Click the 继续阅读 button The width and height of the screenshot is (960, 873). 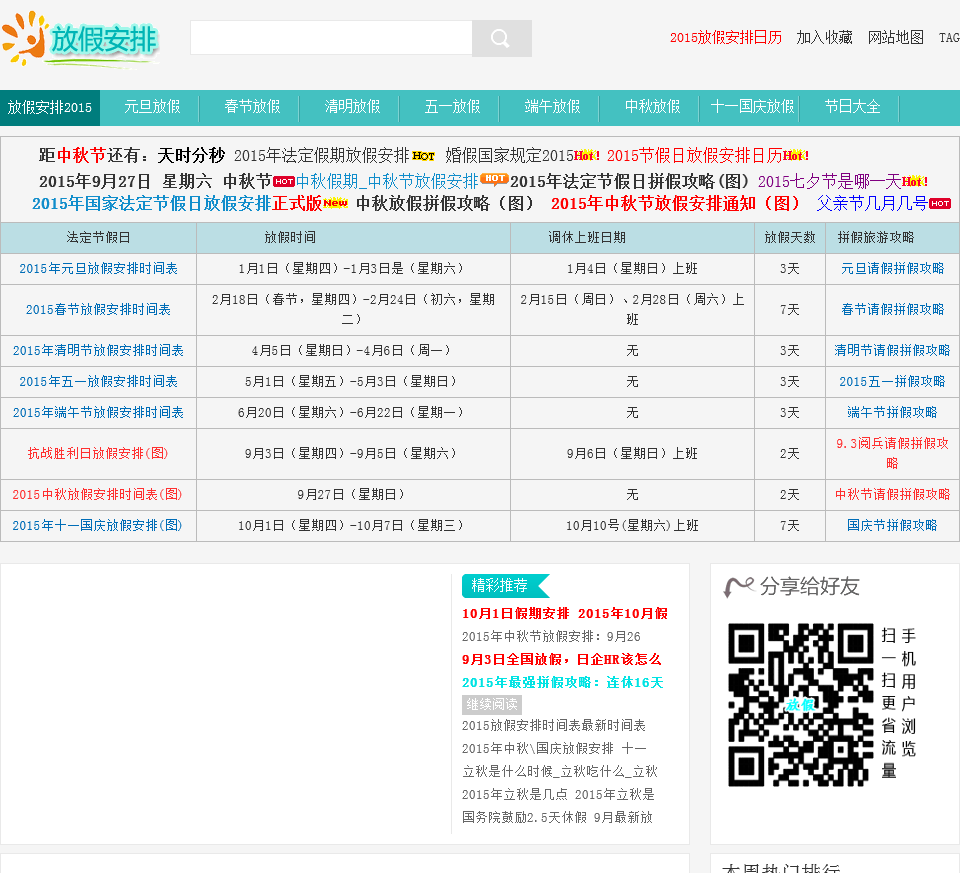pyautogui.click(x=491, y=704)
